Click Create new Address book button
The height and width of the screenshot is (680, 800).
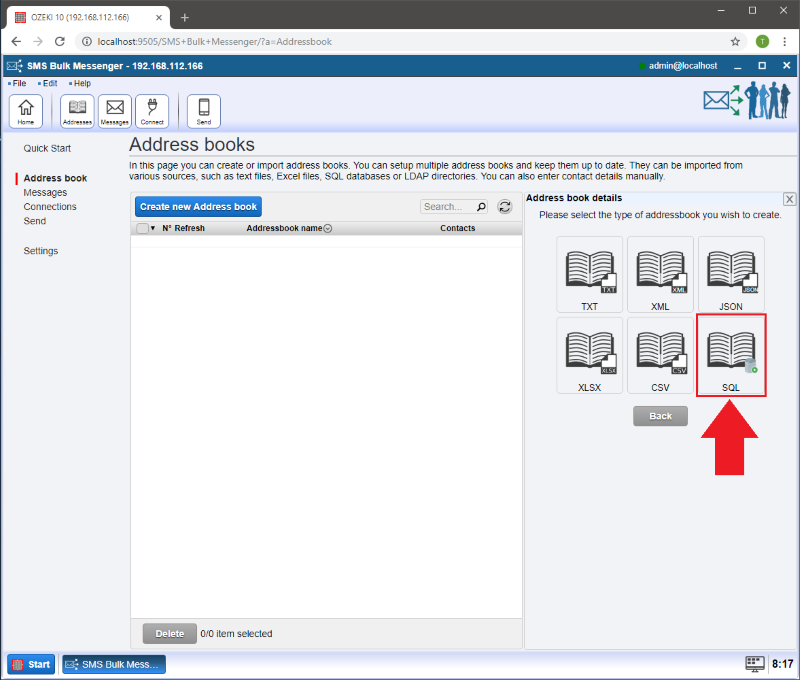coord(198,207)
